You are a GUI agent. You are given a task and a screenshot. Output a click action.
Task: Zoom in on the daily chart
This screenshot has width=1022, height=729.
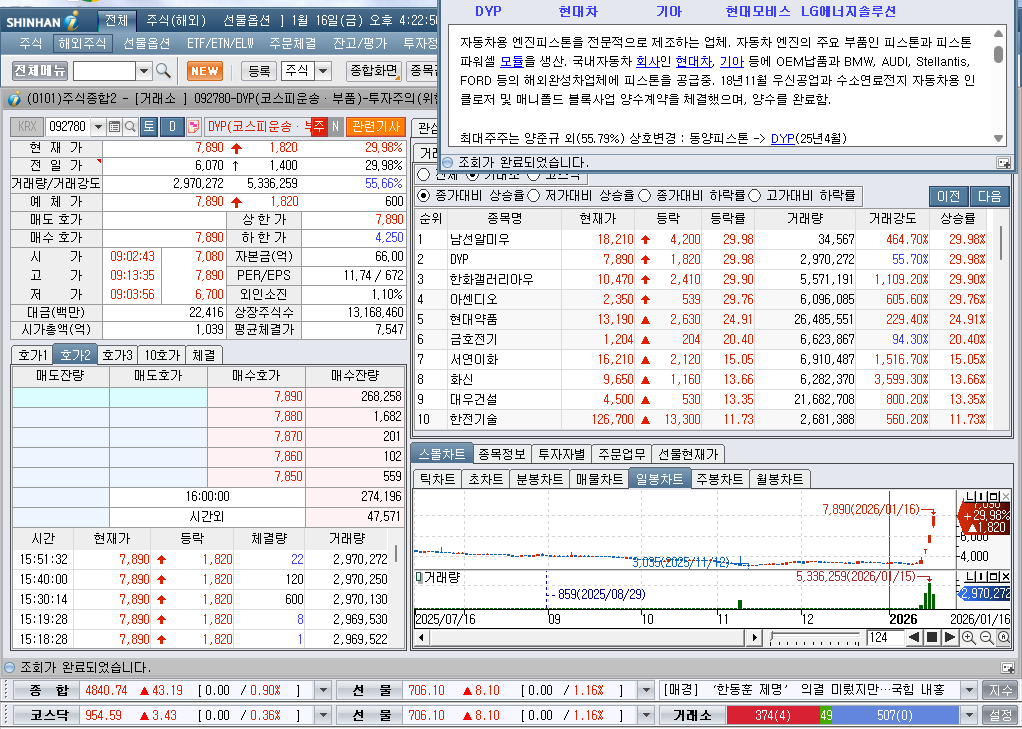coord(969,638)
